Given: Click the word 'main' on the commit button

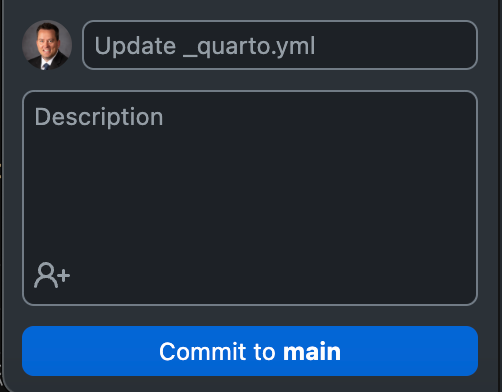Looking at the screenshot, I should (312, 351).
